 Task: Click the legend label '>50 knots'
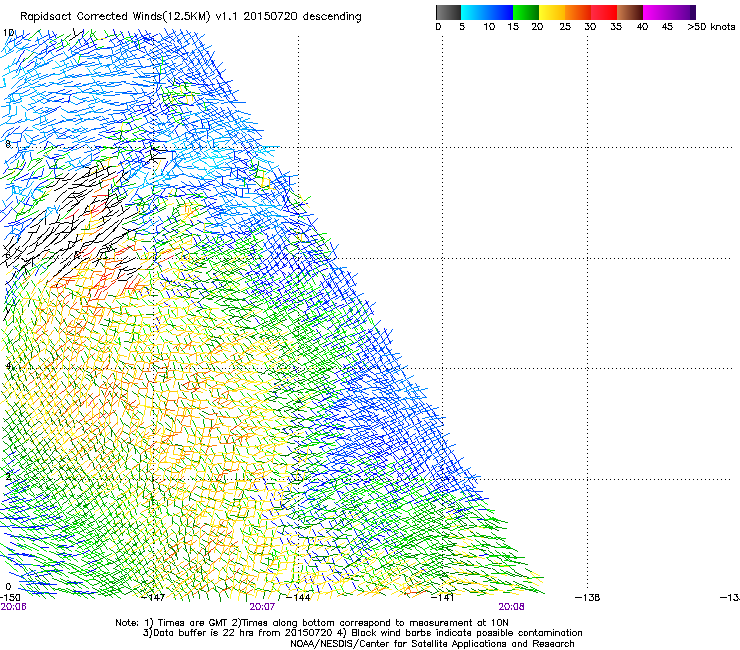click(711, 27)
